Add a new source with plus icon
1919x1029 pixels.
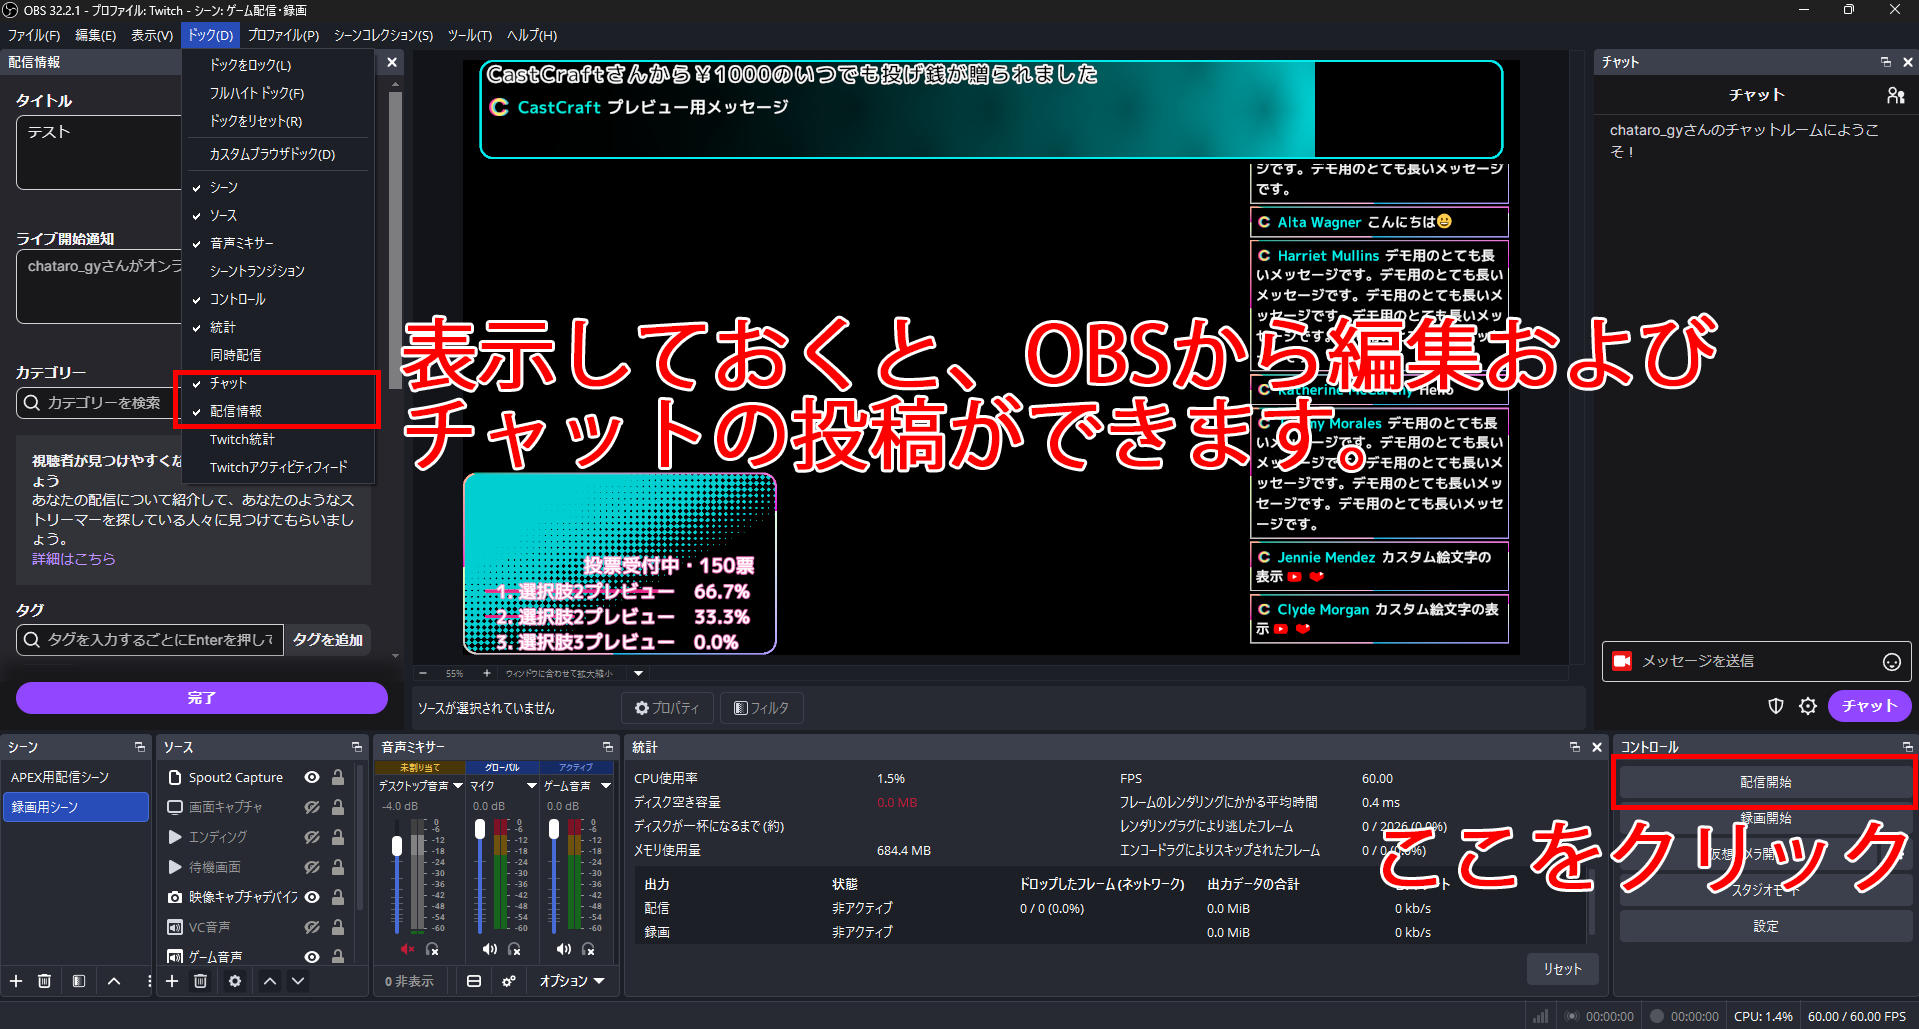click(x=172, y=981)
